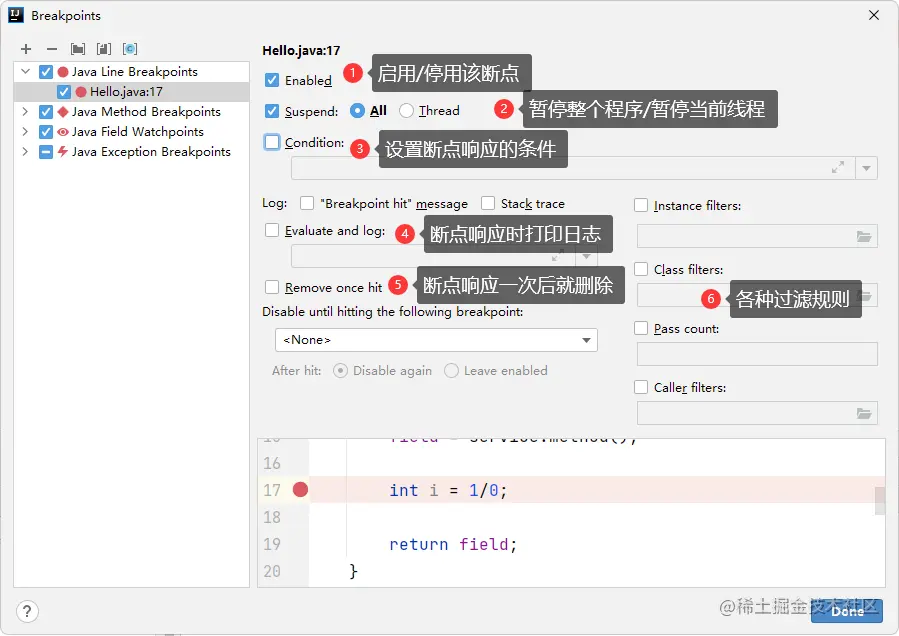
Task: Click the Add breakpoint plus icon
Action: pos(26,49)
